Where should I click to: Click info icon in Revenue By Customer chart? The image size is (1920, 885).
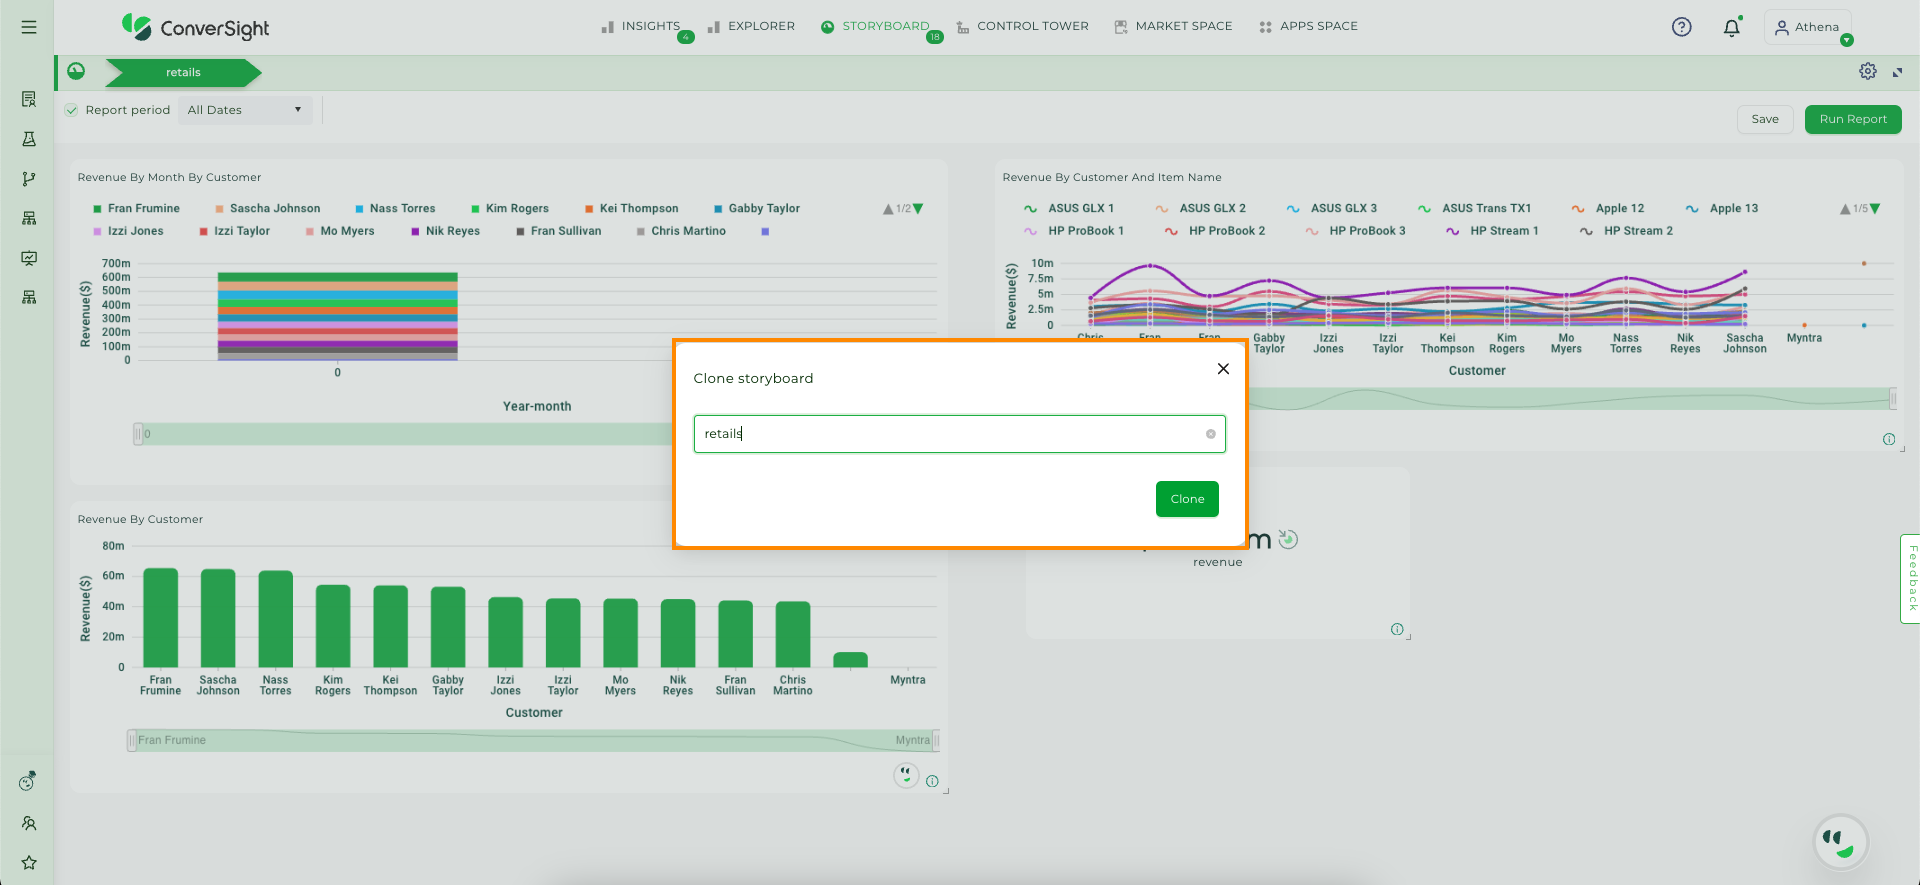932,782
